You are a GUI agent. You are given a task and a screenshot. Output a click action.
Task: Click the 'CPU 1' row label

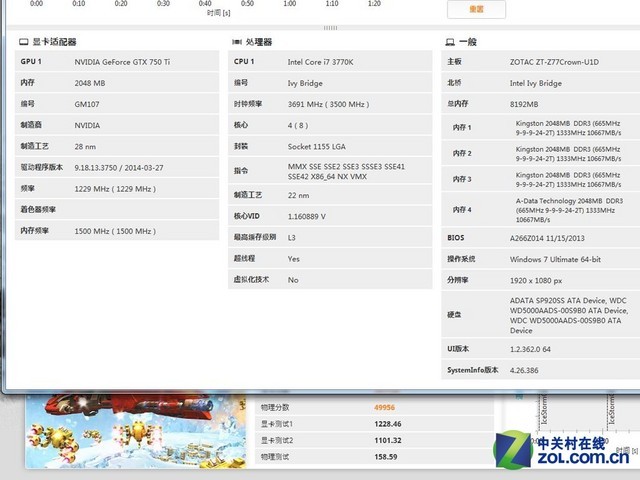coord(244,62)
